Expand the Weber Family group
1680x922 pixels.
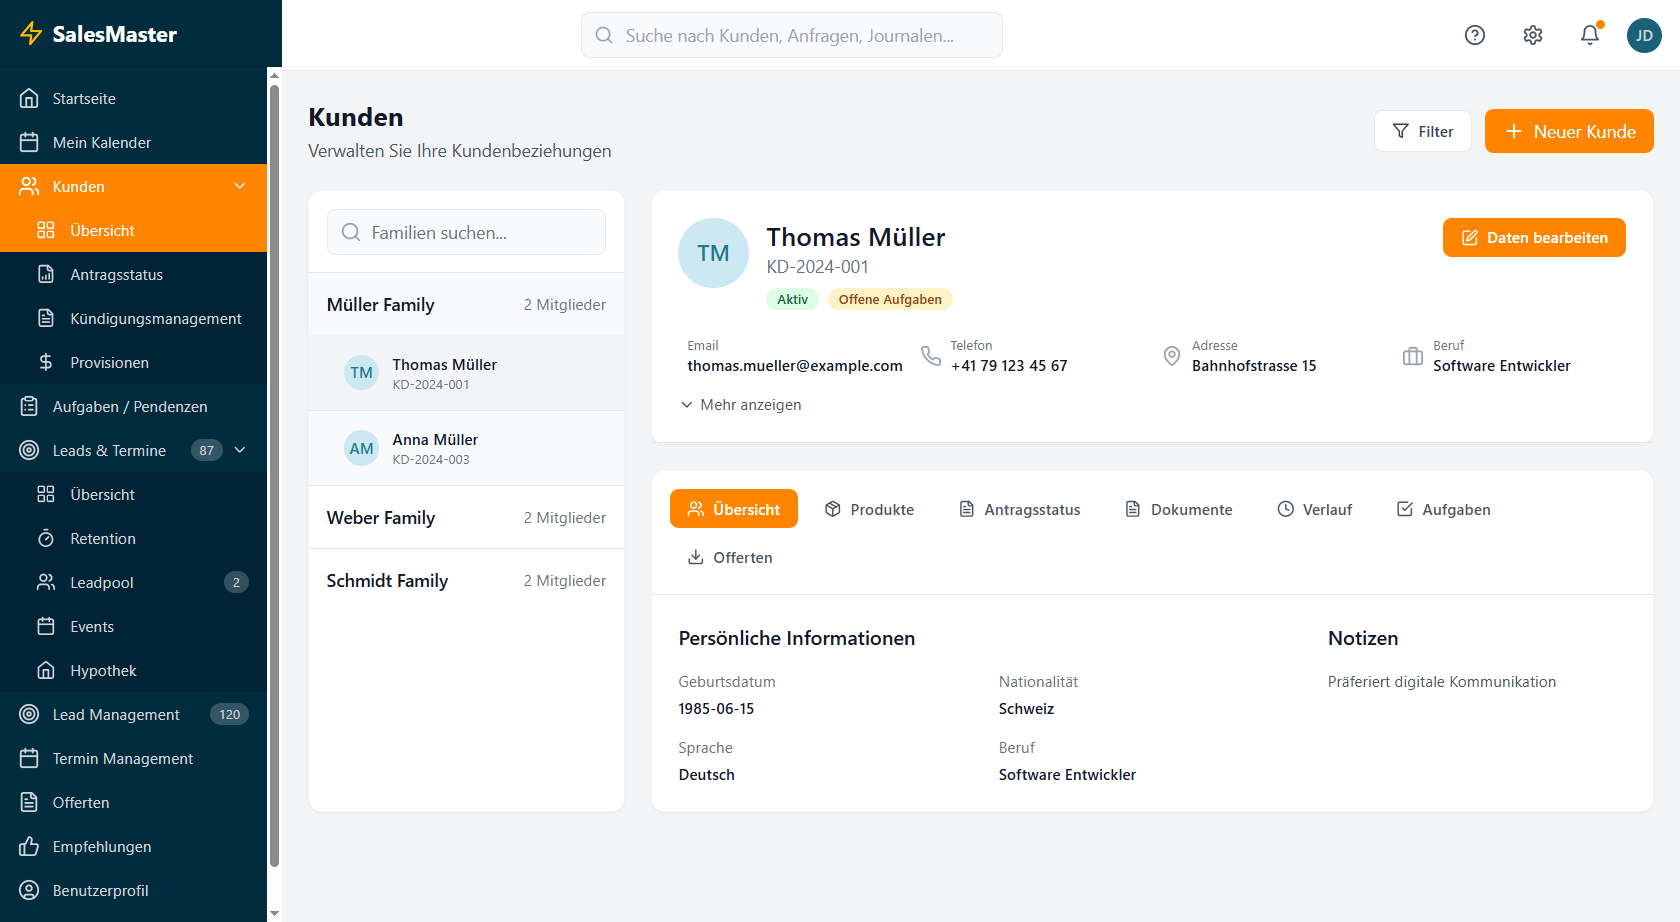coord(466,518)
